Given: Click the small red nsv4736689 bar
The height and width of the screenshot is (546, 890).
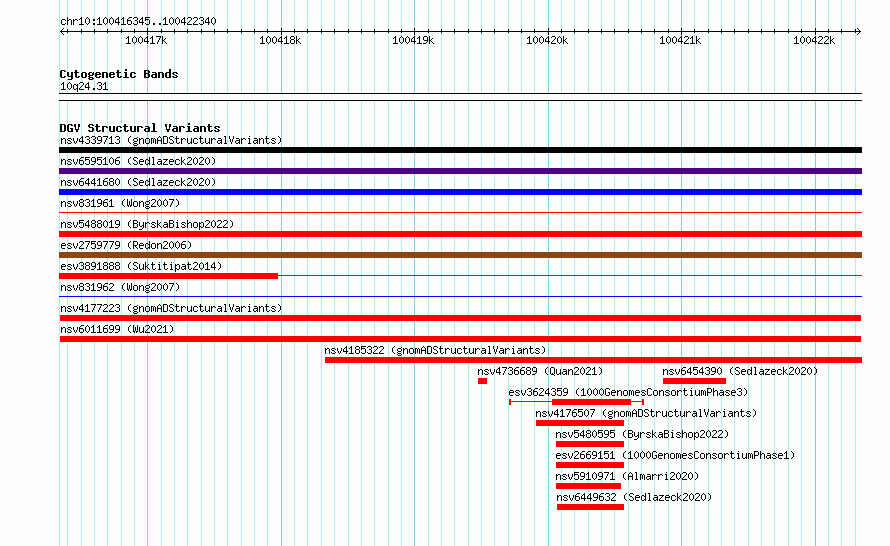Looking at the screenshot, I should point(482,381).
